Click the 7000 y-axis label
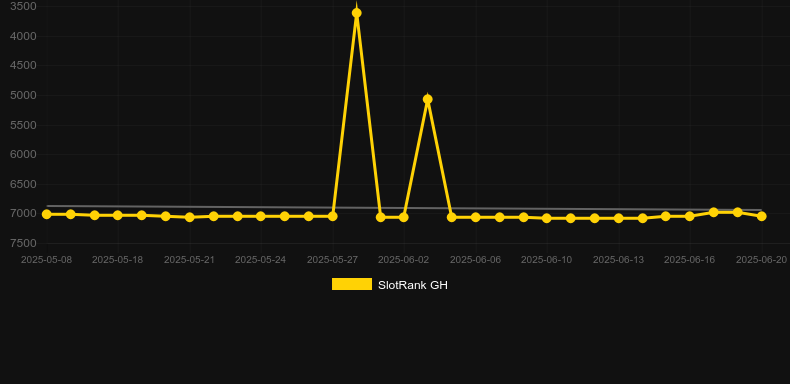The width and height of the screenshot is (790, 384). pos(23,214)
